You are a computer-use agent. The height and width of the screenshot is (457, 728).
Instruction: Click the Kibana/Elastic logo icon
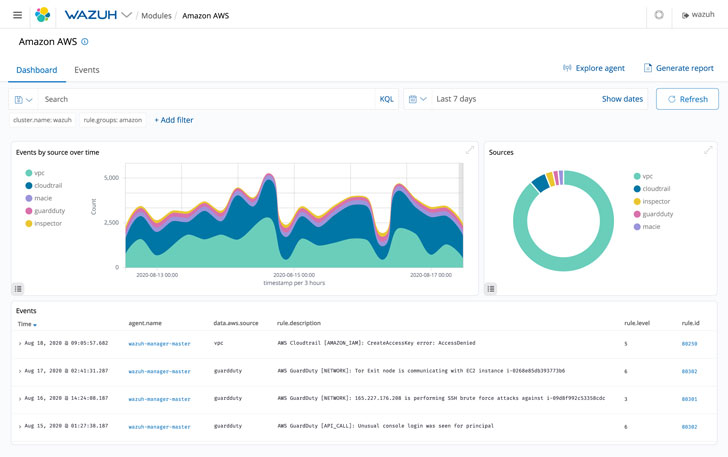[x=42, y=15]
